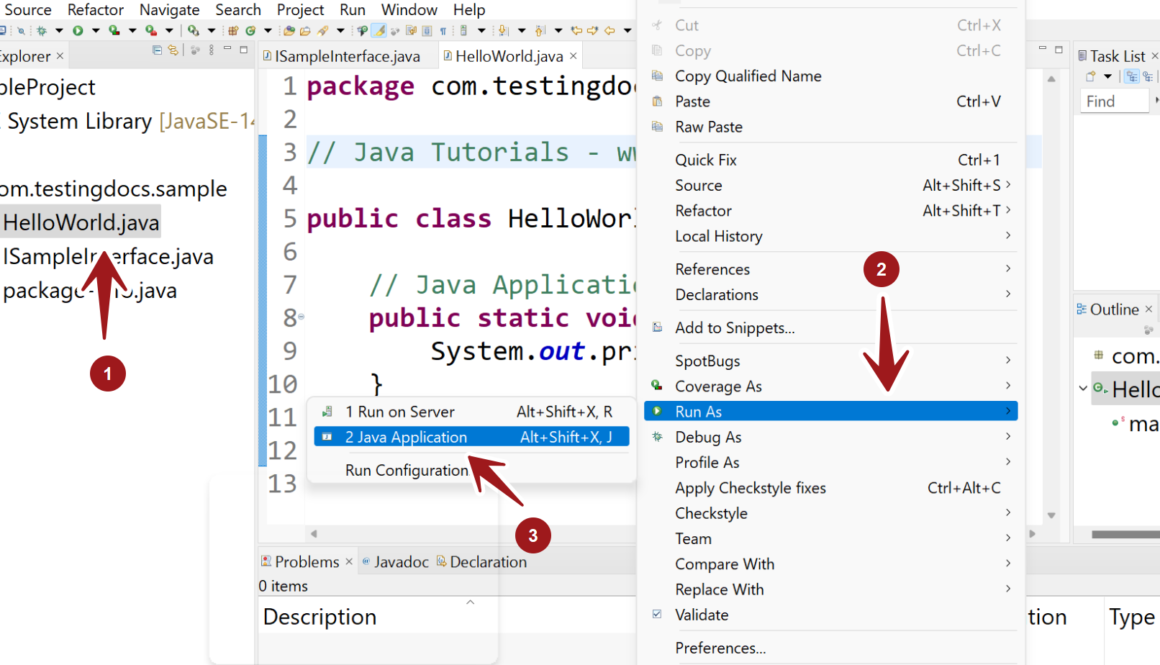Click the green Run toolbar icon
The image size is (1160, 665).
[77, 31]
